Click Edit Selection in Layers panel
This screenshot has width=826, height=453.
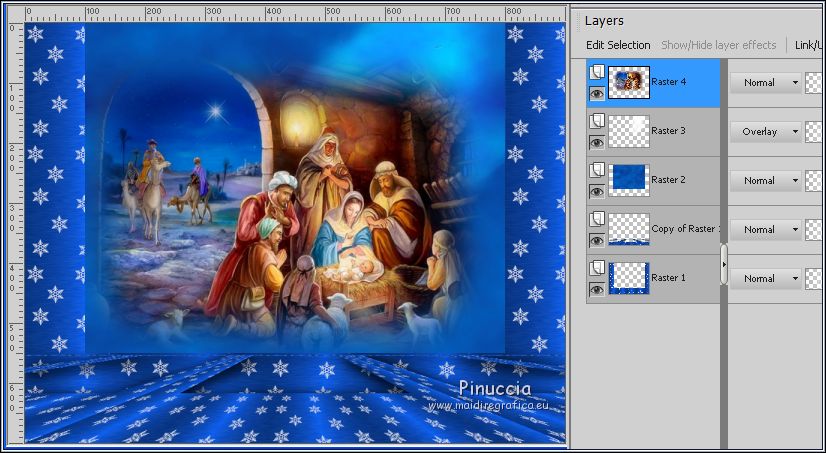[618, 45]
